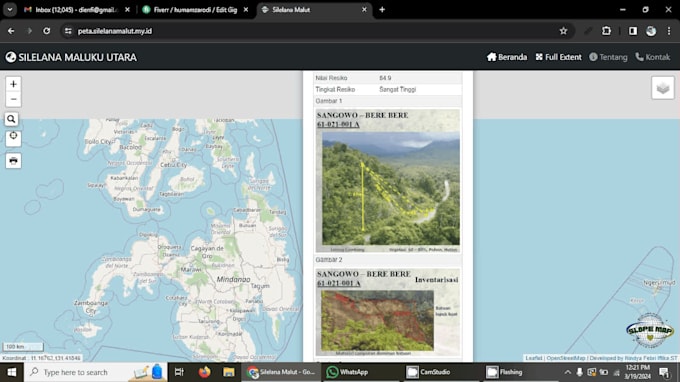The height and width of the screenshot is (382, 680).
Task: Open Chrome's three-dot menu
Action: click(669, 31)
